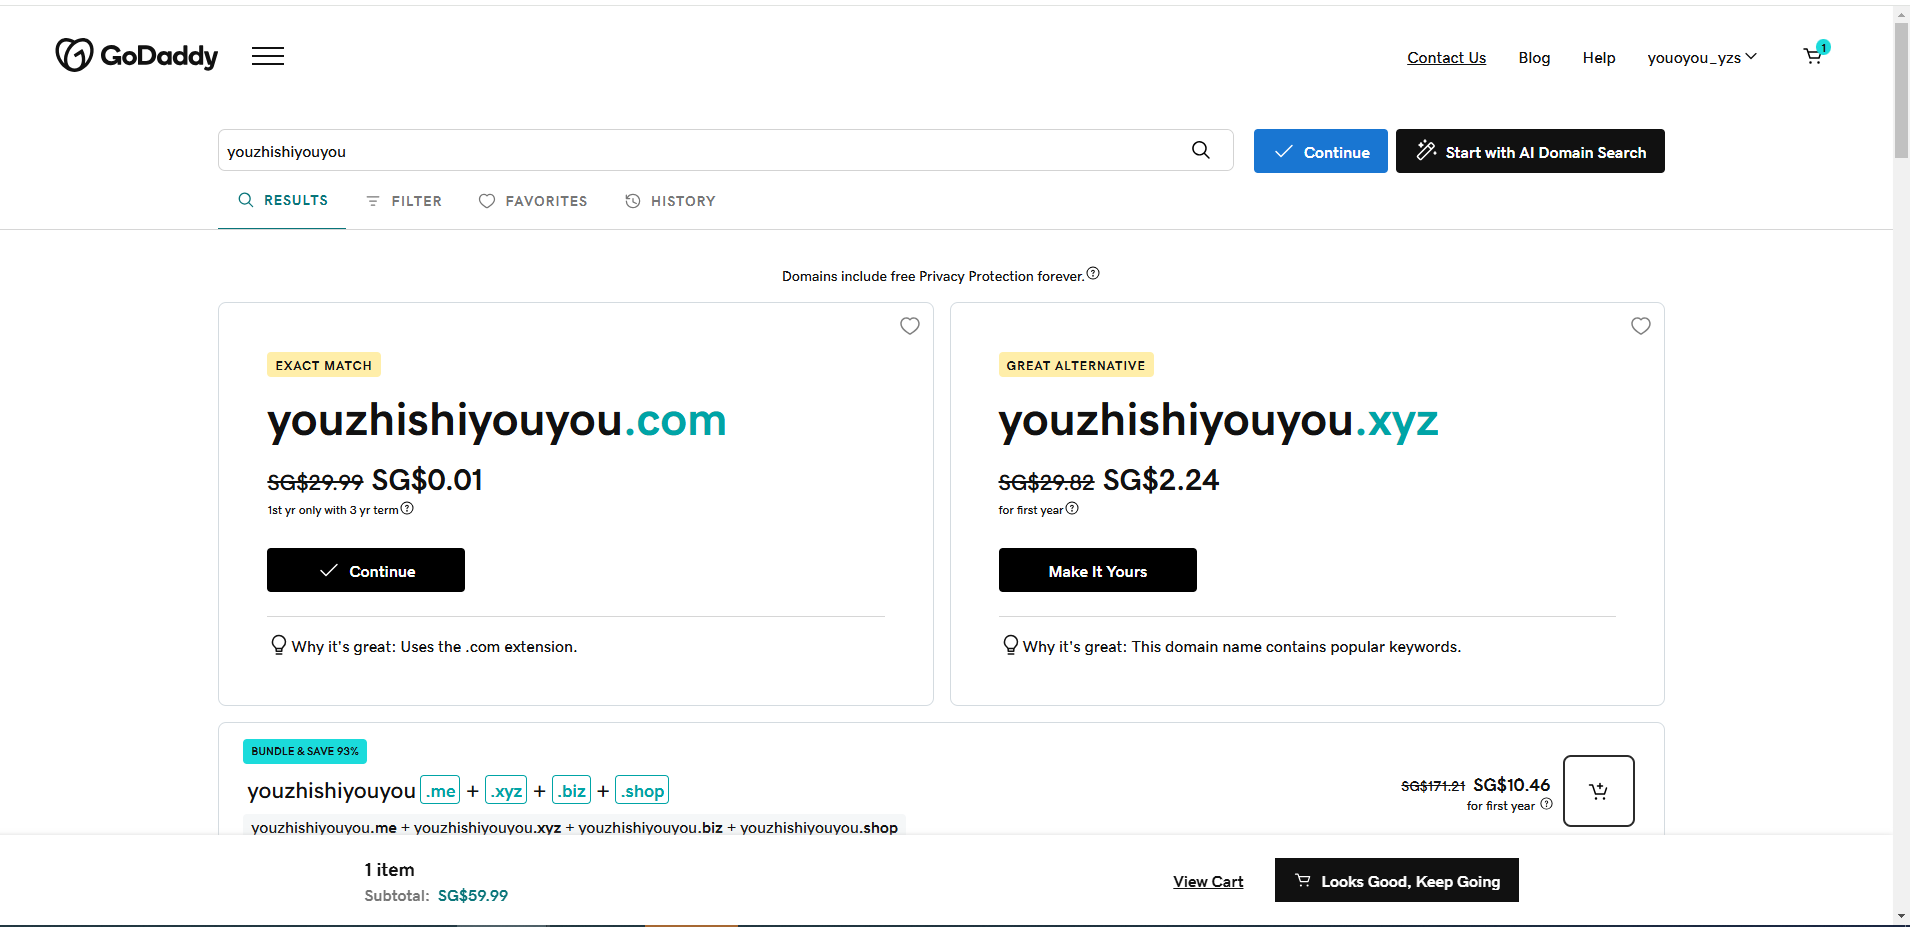Click Privacy Protection info question icon
Image resolution: width=1910 pixels, height=927 pixels.
click(x=1093, y=274)
